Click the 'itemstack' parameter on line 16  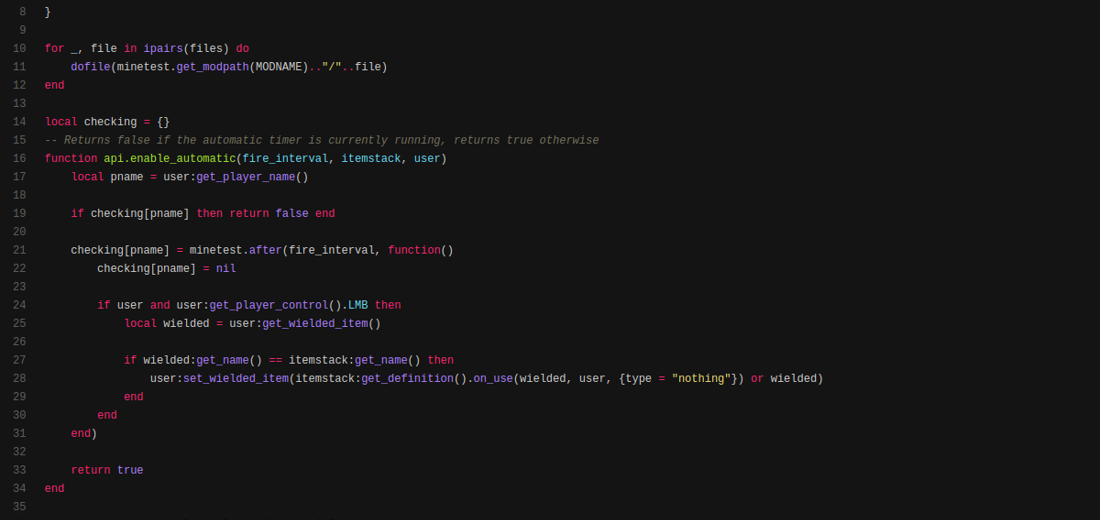click(x=370, y=159)
